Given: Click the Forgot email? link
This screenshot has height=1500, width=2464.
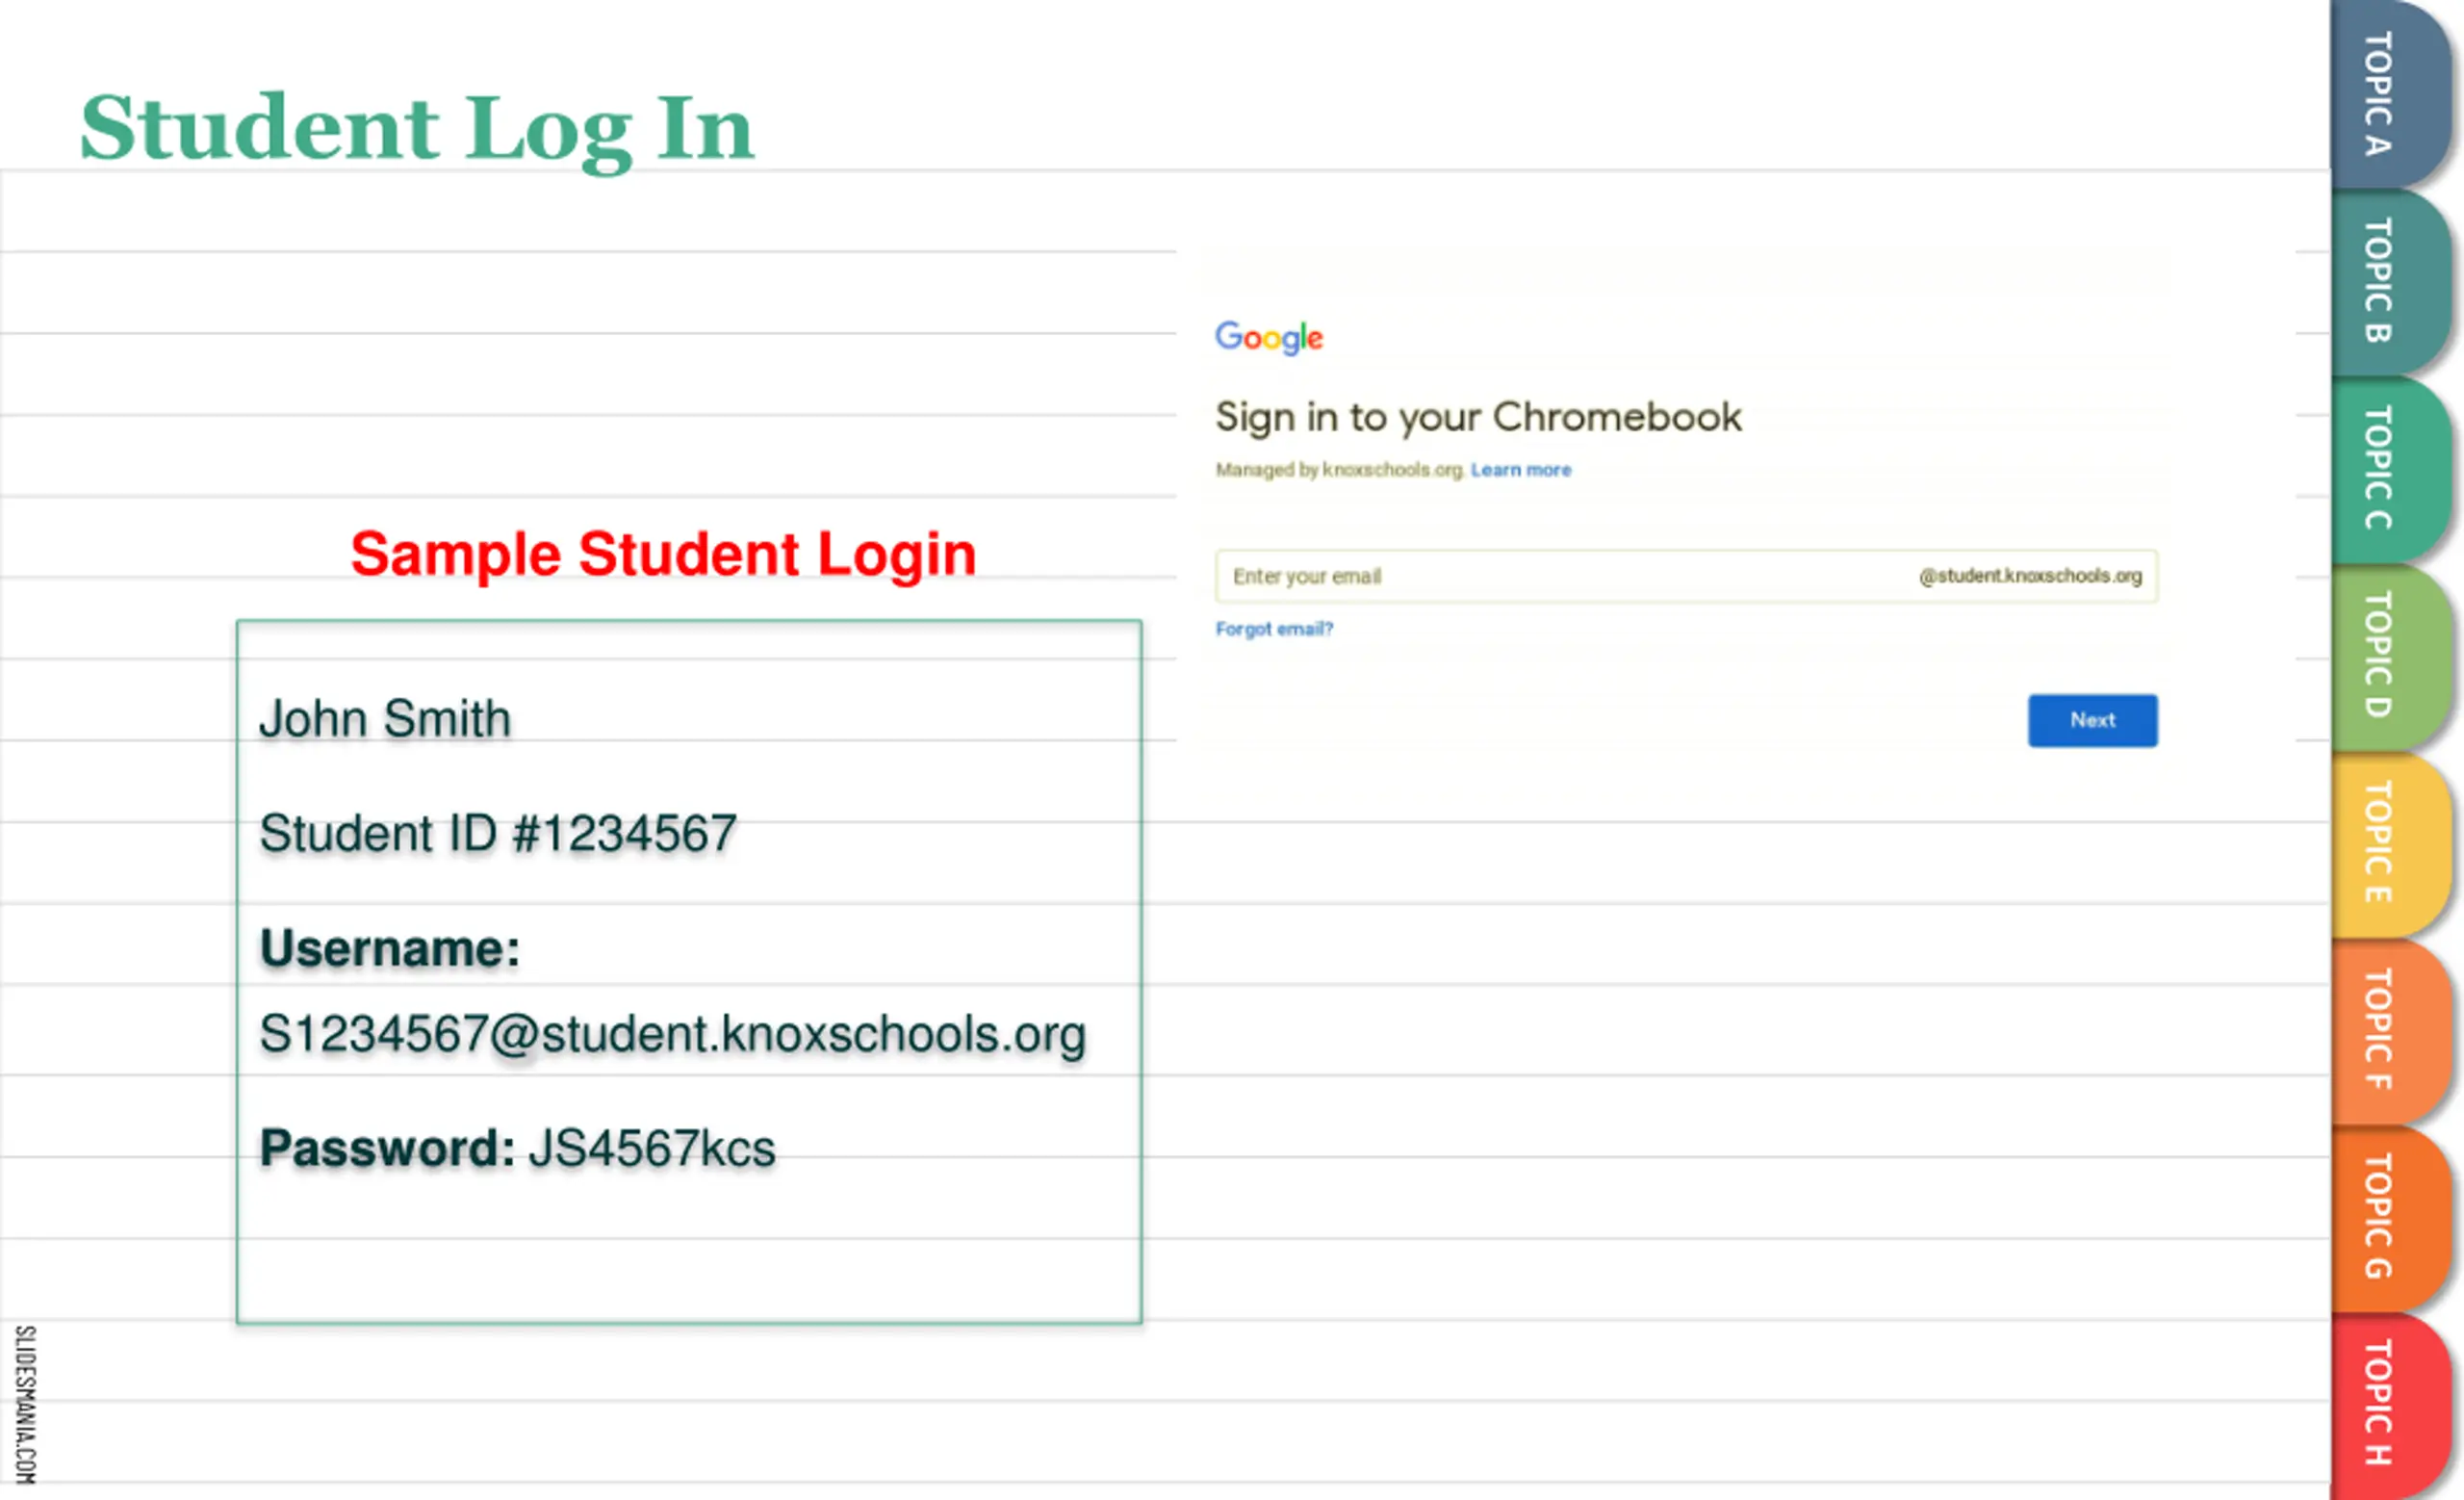Looking at the screenshot, I should pos(1274,629).
